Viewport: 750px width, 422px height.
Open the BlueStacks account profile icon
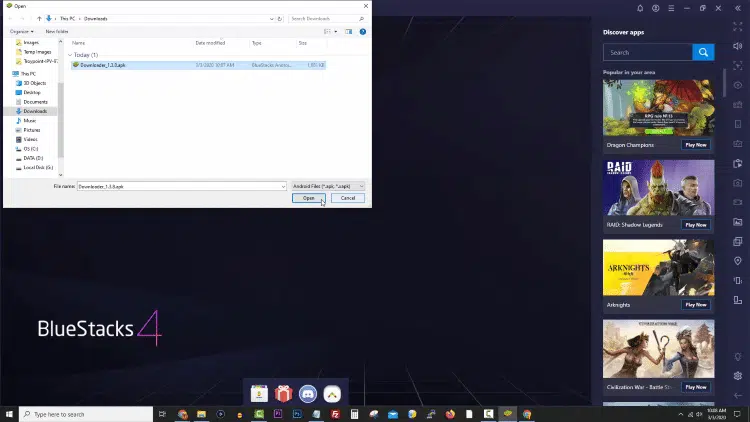656,8
